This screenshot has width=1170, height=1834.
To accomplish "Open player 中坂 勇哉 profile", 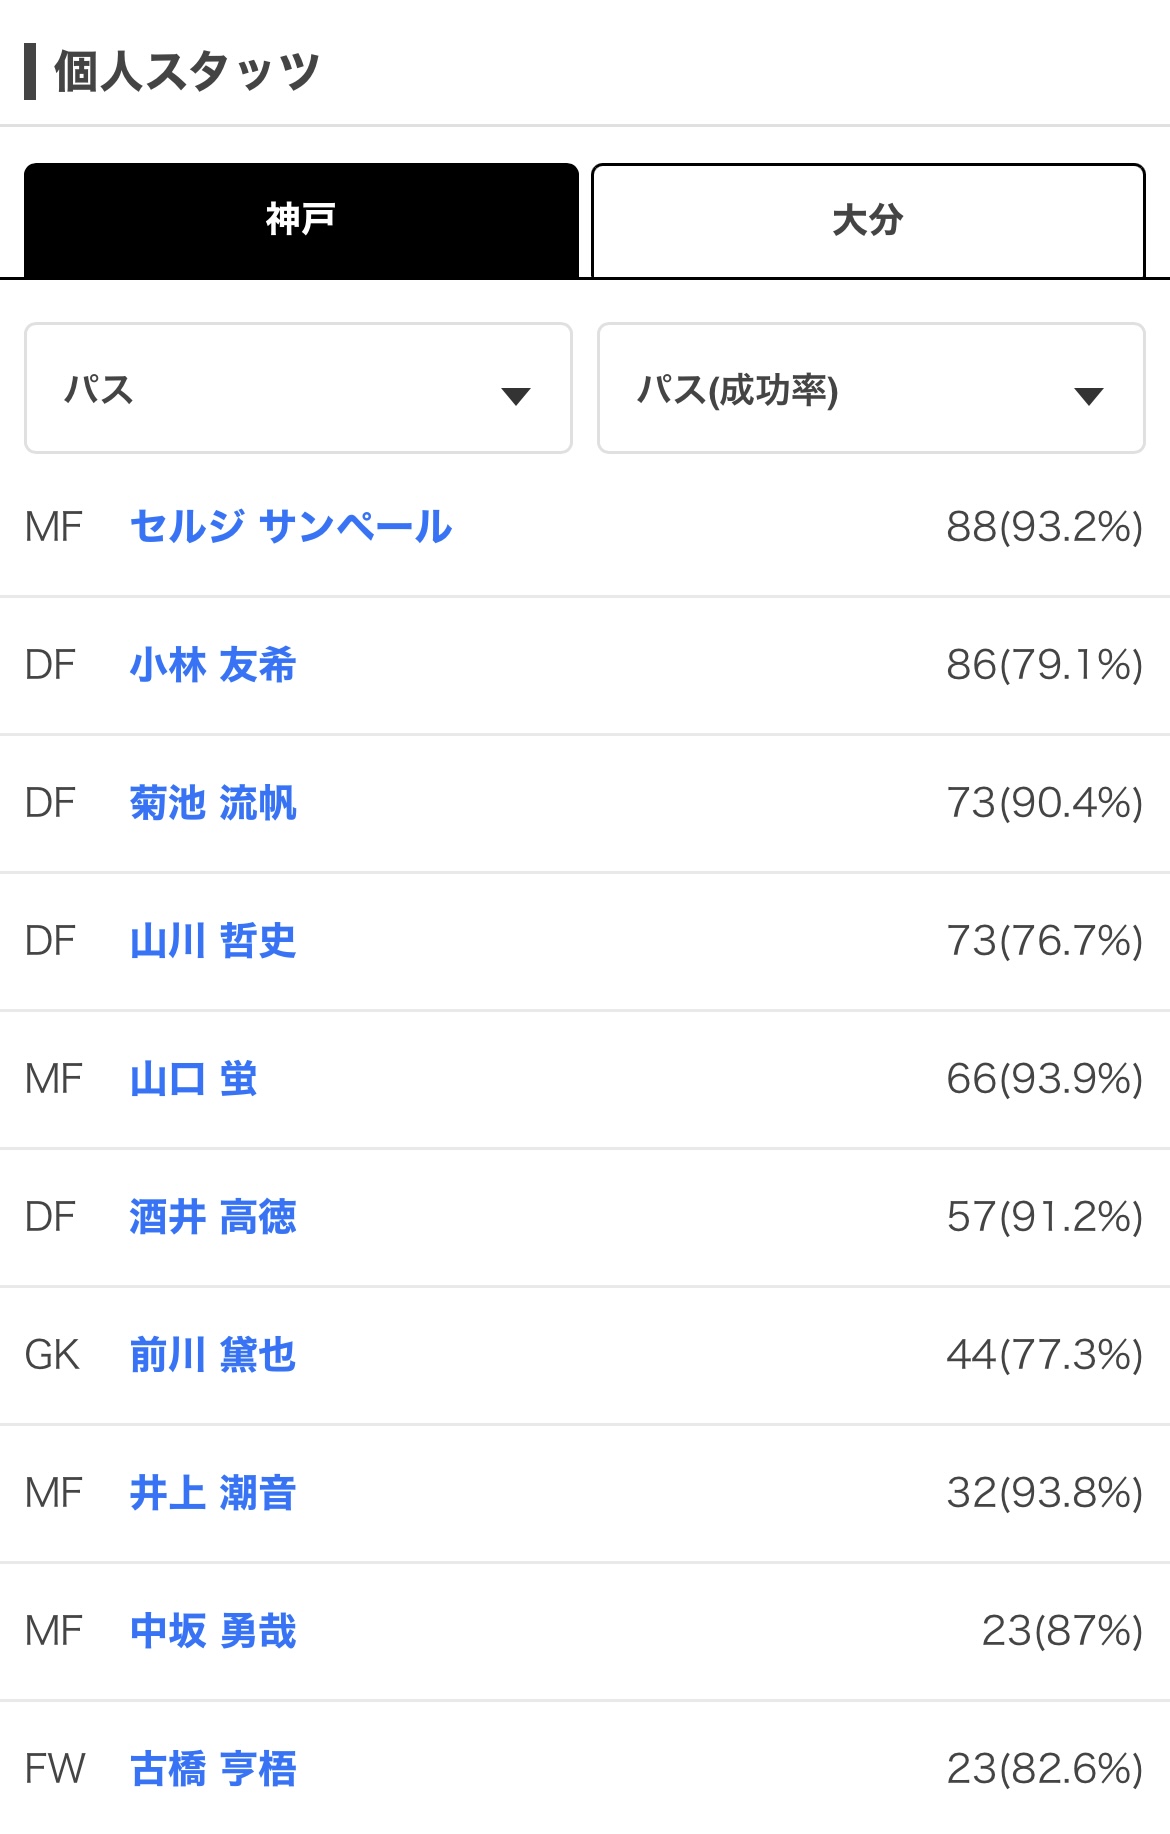I will click(x=213, y=1631).
